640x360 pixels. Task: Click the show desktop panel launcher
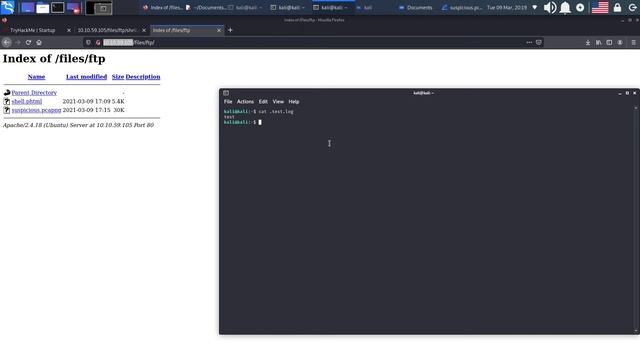point(28,7)
